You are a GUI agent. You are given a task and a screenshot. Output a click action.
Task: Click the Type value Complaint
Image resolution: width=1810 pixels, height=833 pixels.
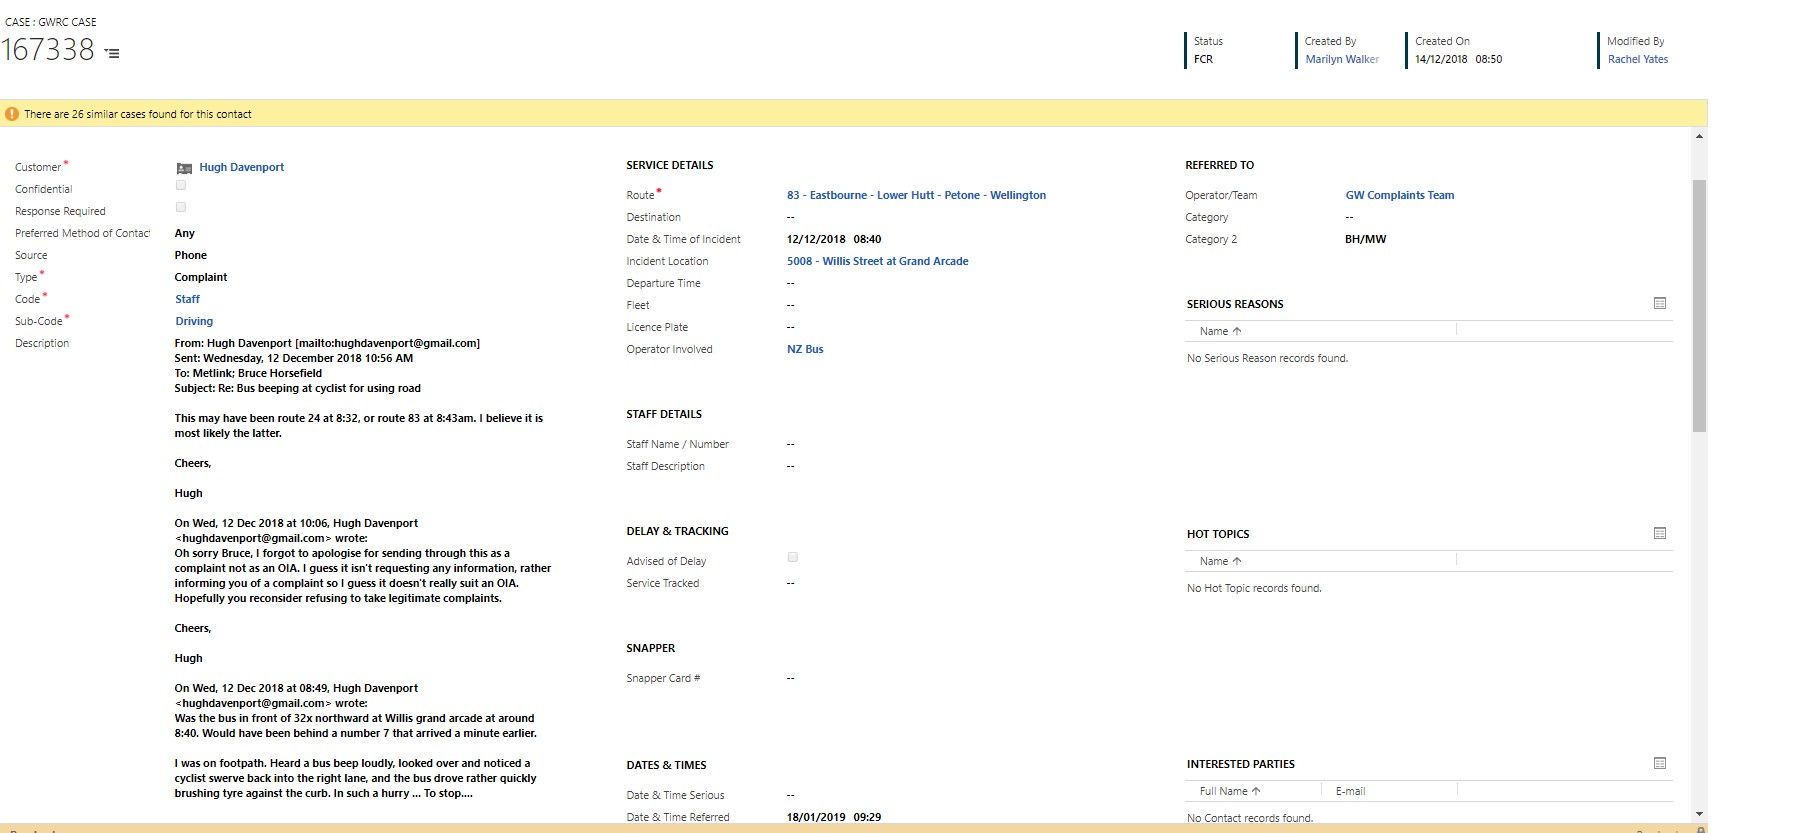[x=201, y=277]
